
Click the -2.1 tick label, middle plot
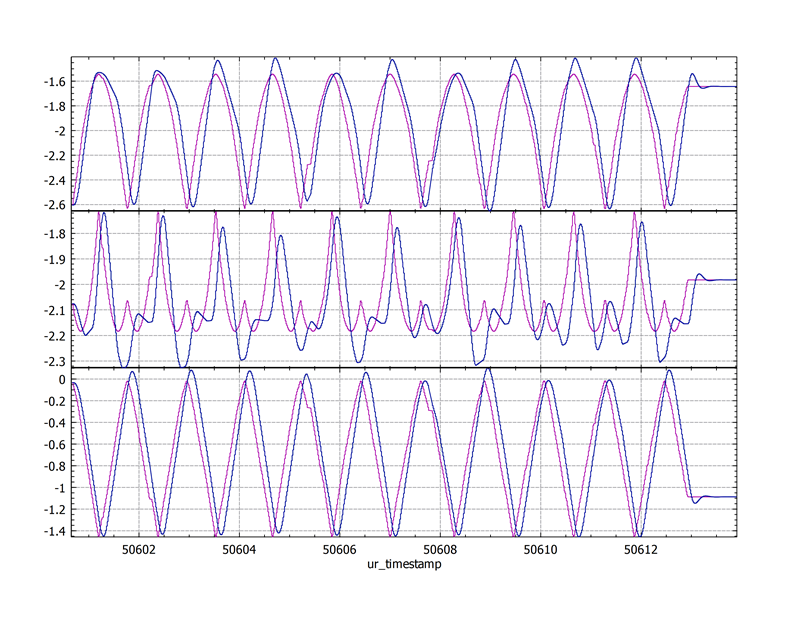coord(55,310)
